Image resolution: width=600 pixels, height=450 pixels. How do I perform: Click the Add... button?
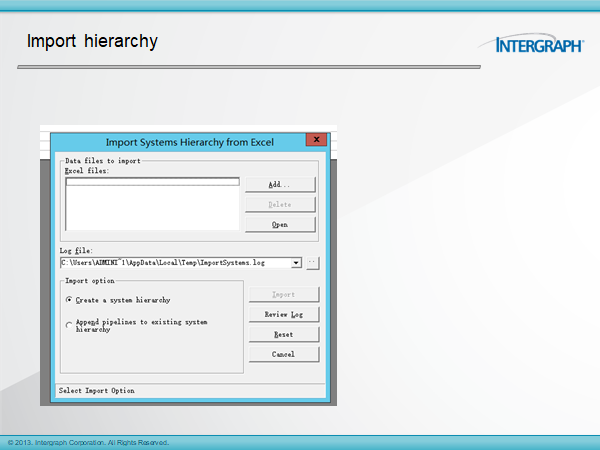coord(280,184)
